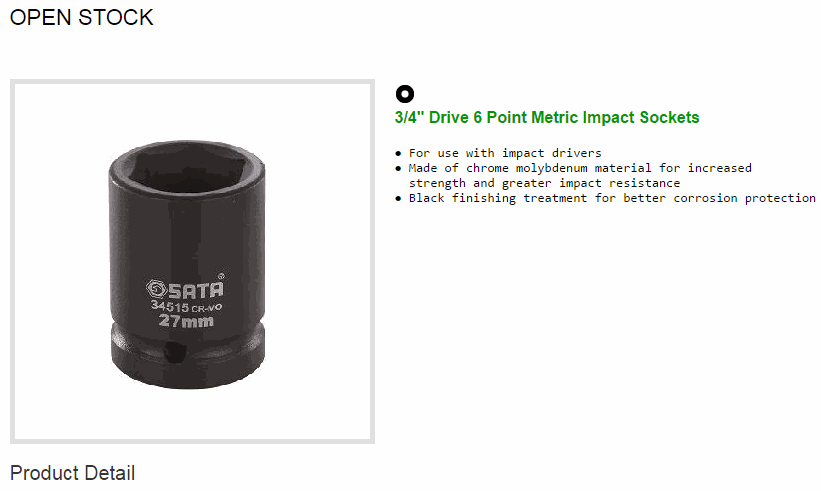Click the 34515 CR-VO part number engraving
Screen dimensions: 821x491
tap(186, 306)
